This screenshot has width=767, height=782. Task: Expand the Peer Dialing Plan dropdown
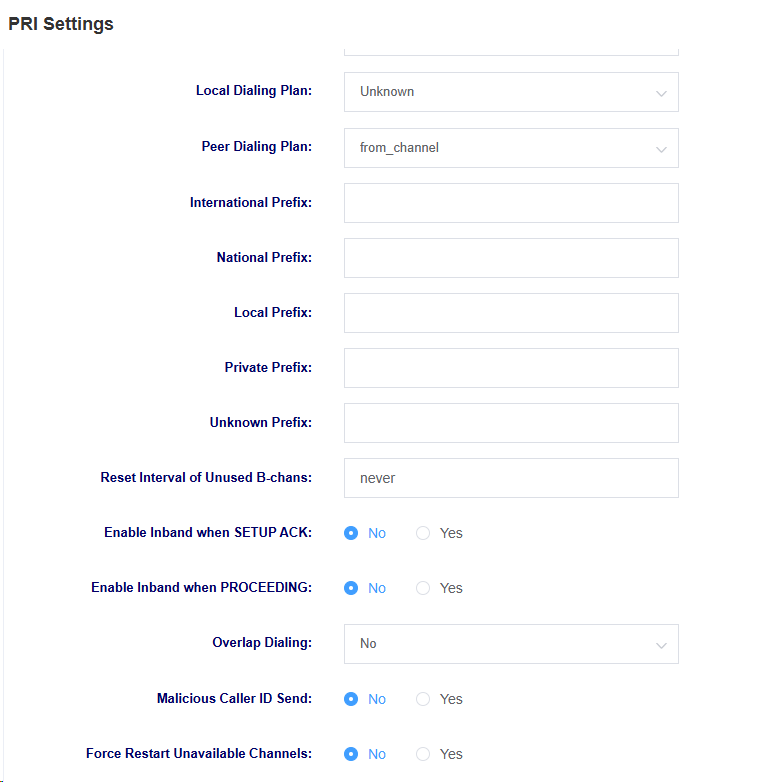[x=511, y=148]
